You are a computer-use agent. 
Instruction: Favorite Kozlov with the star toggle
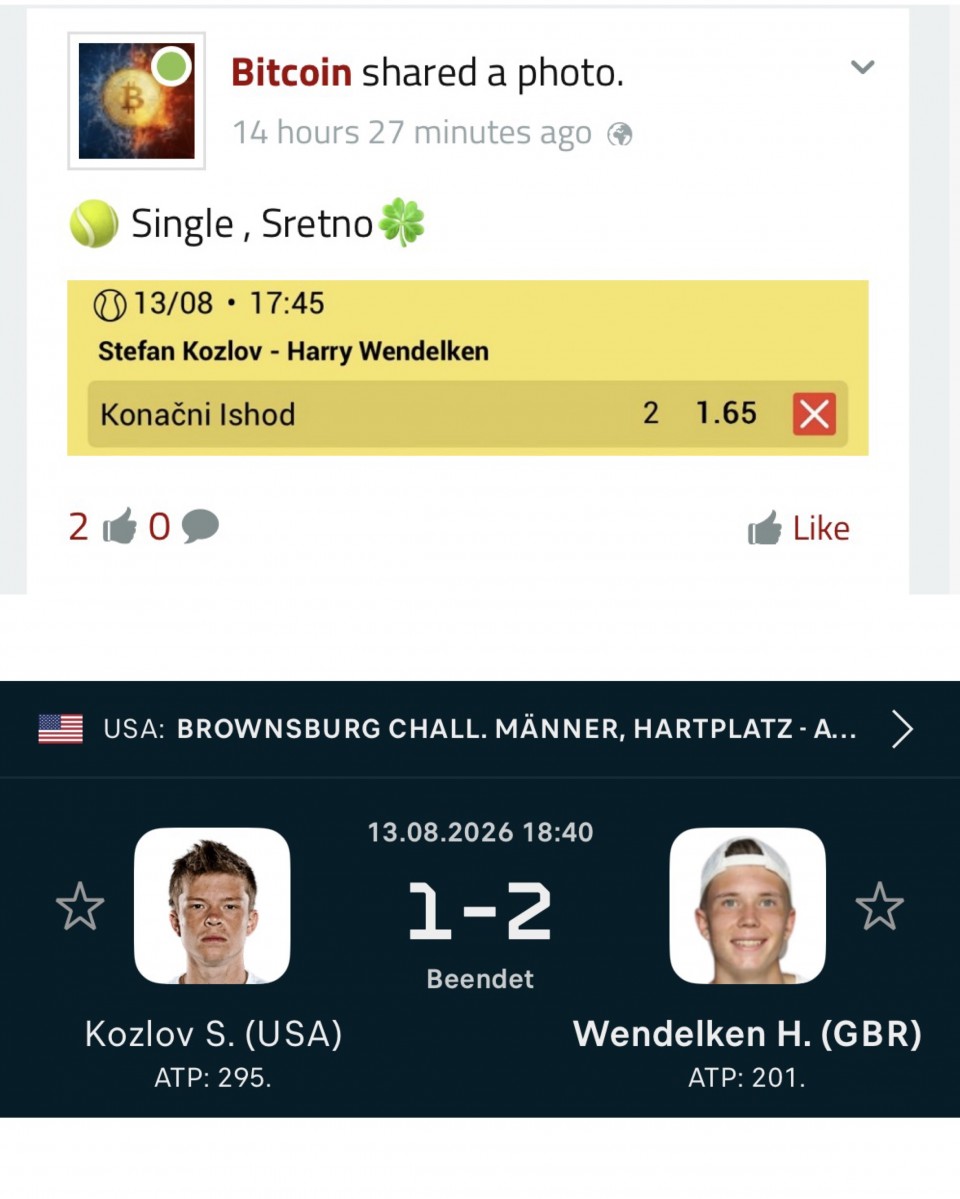80,906
